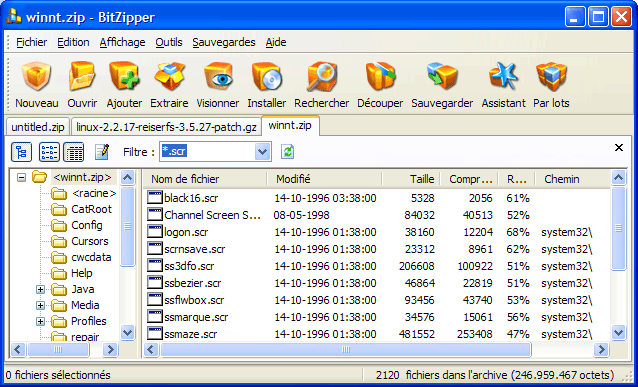Click the Sauvegarder backup icon
This screenshot has height=387, width=638.
(442, 76)
